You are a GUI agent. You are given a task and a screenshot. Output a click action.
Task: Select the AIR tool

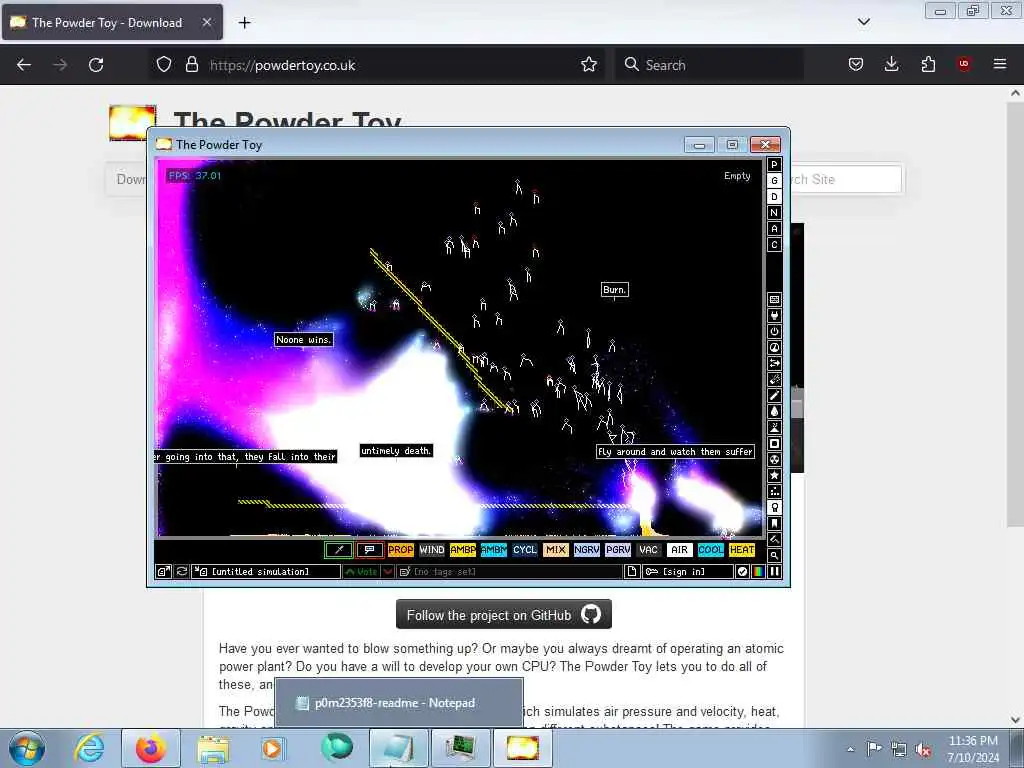click(680, 550)
